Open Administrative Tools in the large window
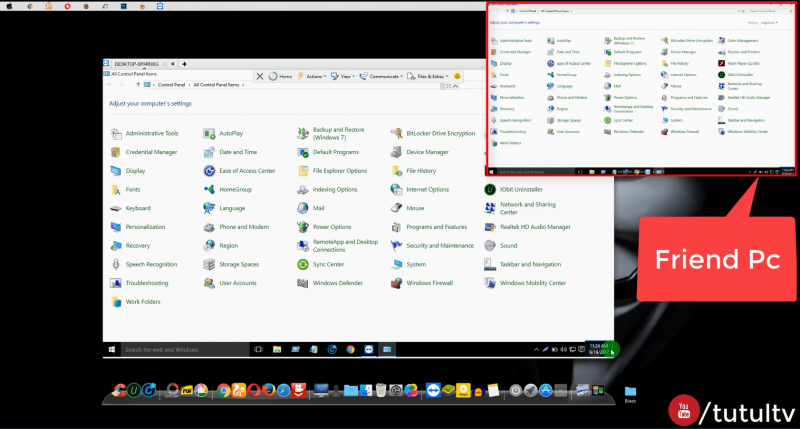This screenshot has height=429, width=800. point(152,133)
